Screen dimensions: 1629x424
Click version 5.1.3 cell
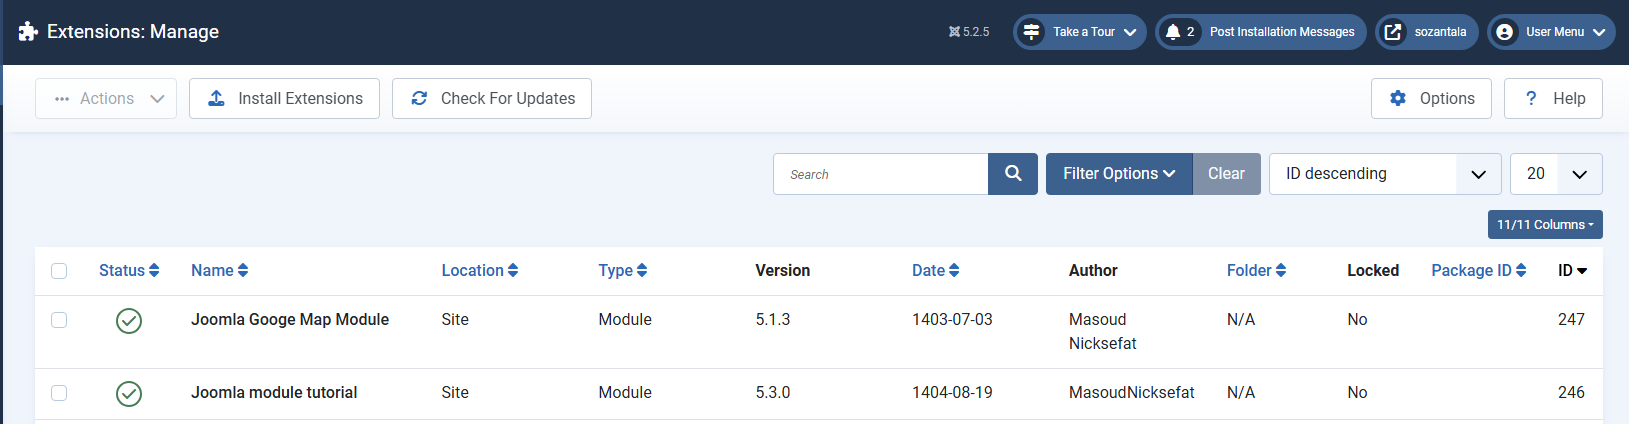[773, 320]
